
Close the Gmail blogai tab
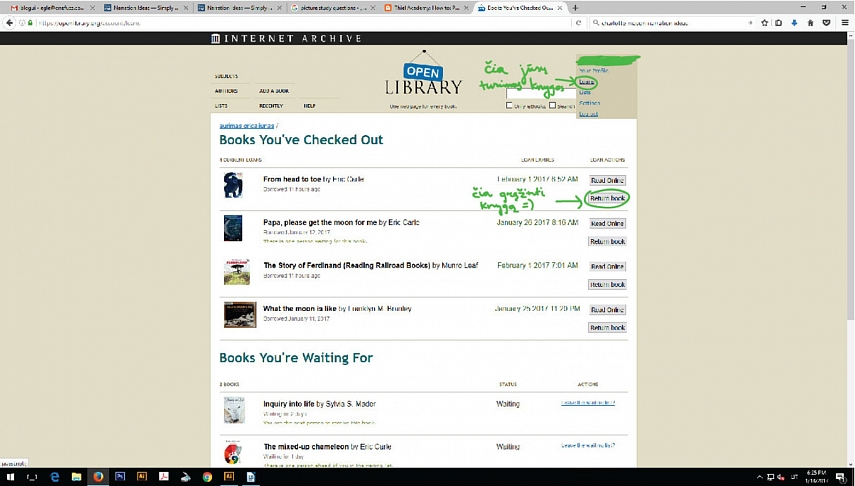(92, 8)
